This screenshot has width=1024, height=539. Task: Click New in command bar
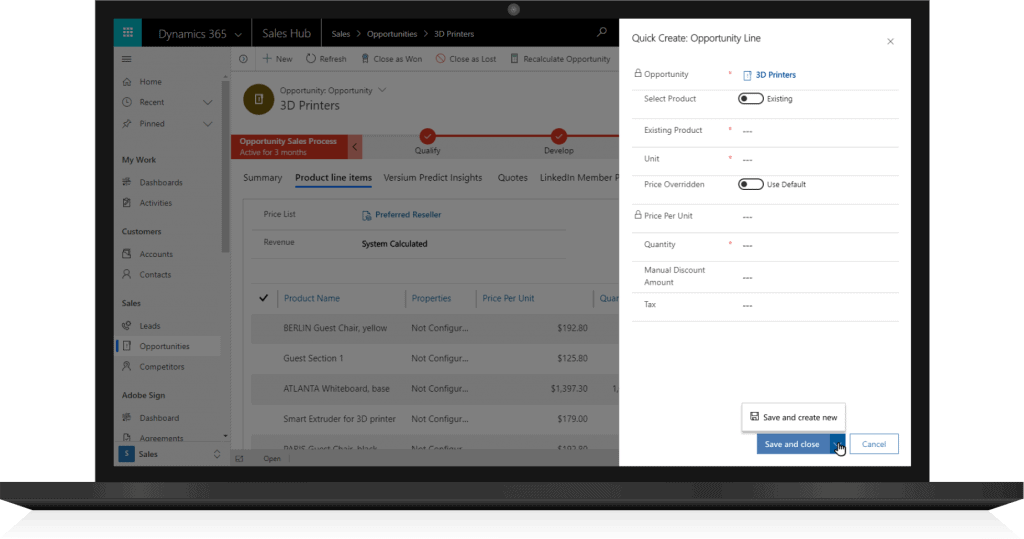tap(278, 59)
